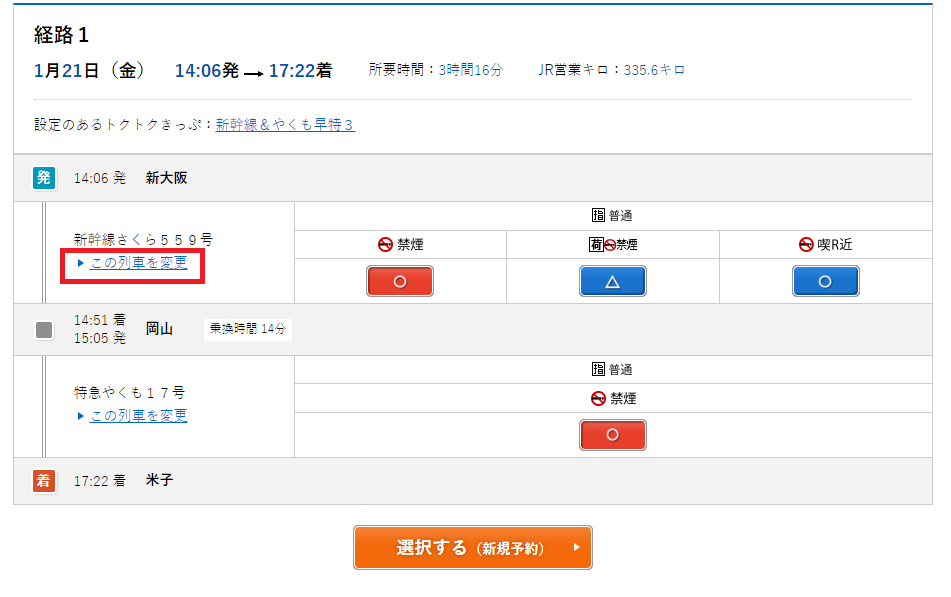Select the blue ○ seat under 喫R近
The width and height of the screenshot is (951, 597).
825,282
